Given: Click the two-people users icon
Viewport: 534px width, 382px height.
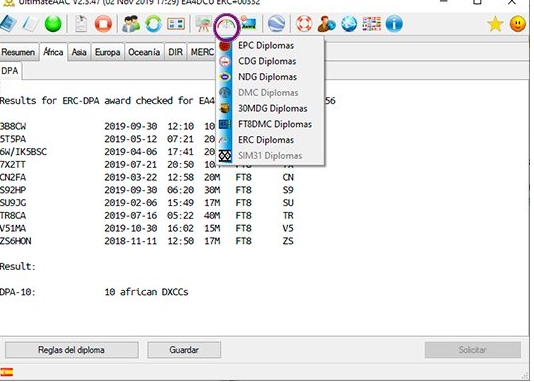Looking at the screenshot, I should [x=131, y=24].
